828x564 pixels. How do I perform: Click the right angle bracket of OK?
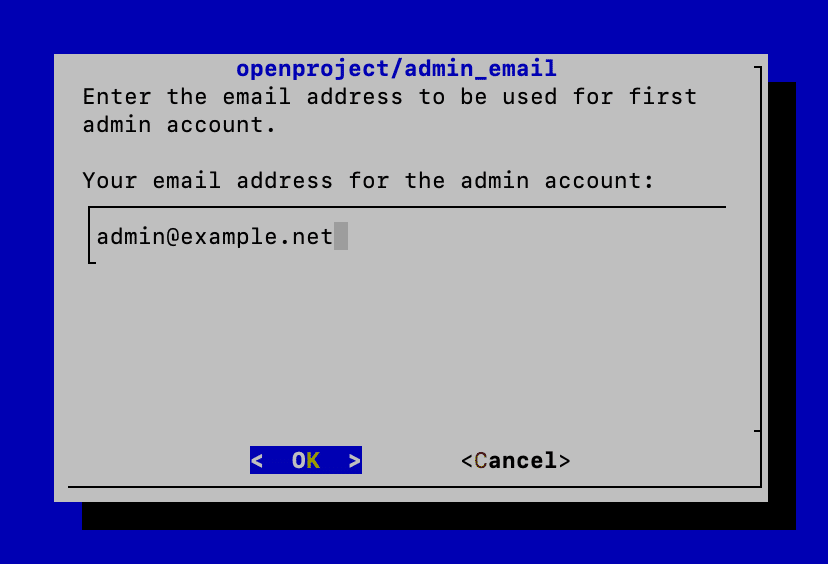click(355, 460)
